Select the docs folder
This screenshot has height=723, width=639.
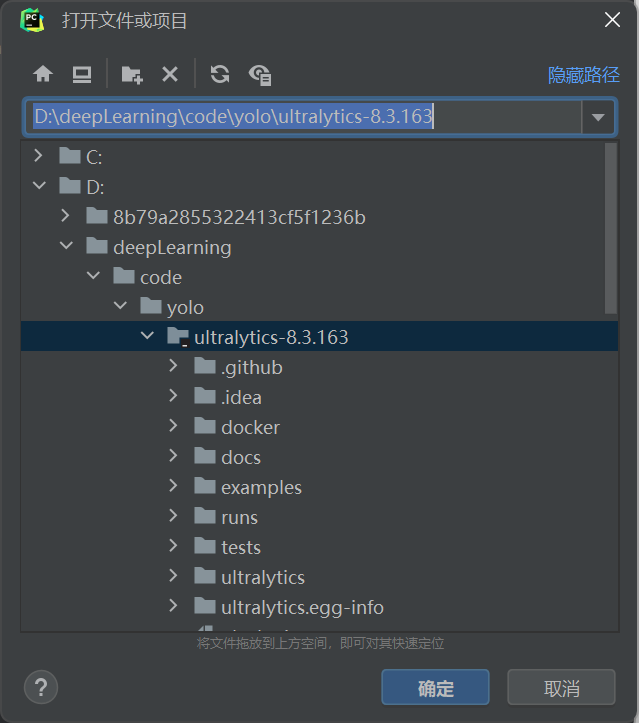[x=319, y=456]
